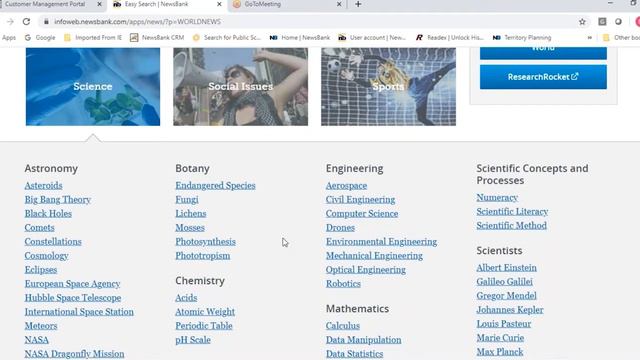Click the forward navigation arrow

coord(10,22)
